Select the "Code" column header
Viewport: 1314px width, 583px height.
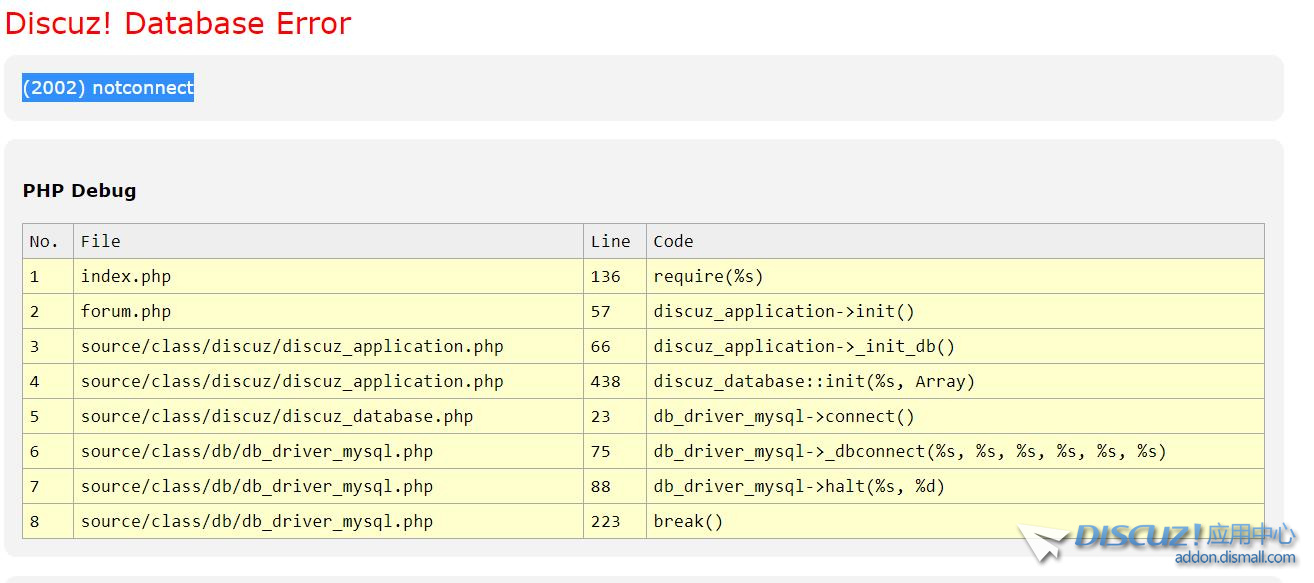coord(955,241)
